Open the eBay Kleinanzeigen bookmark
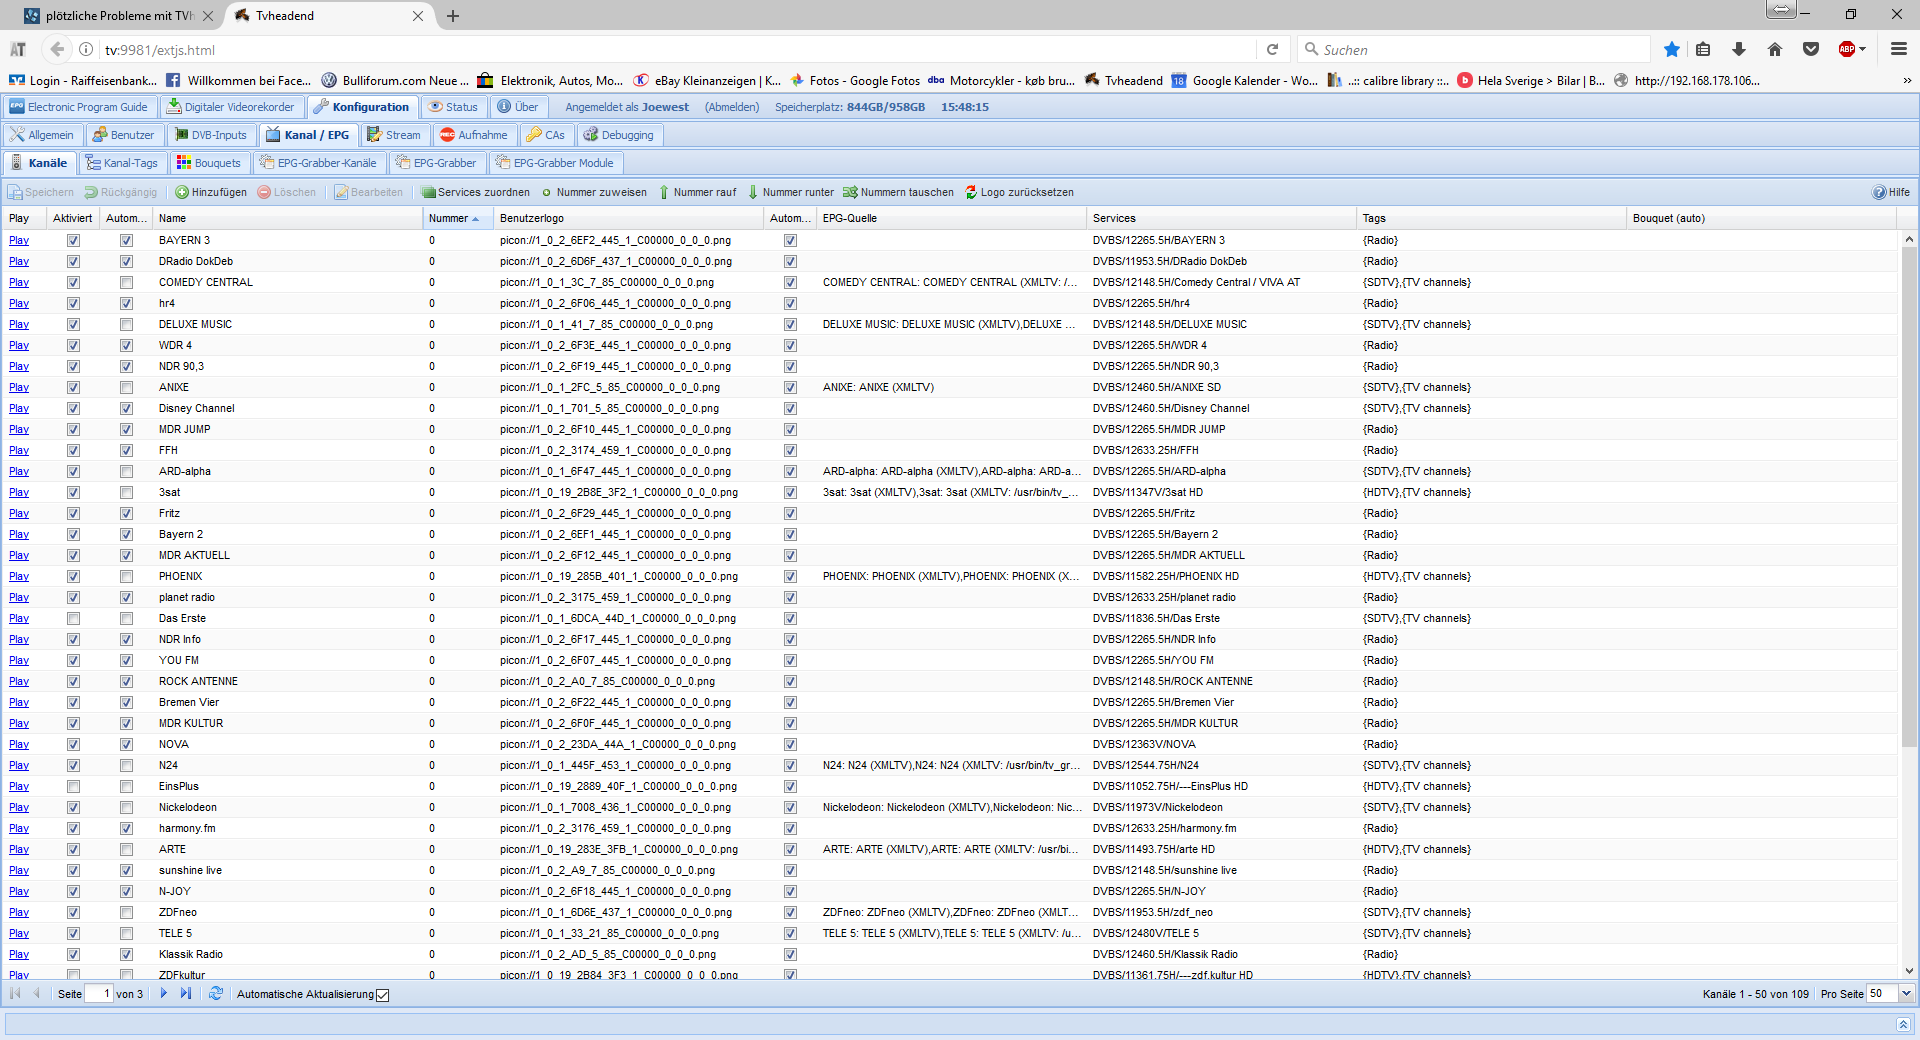 coord(707,81)
